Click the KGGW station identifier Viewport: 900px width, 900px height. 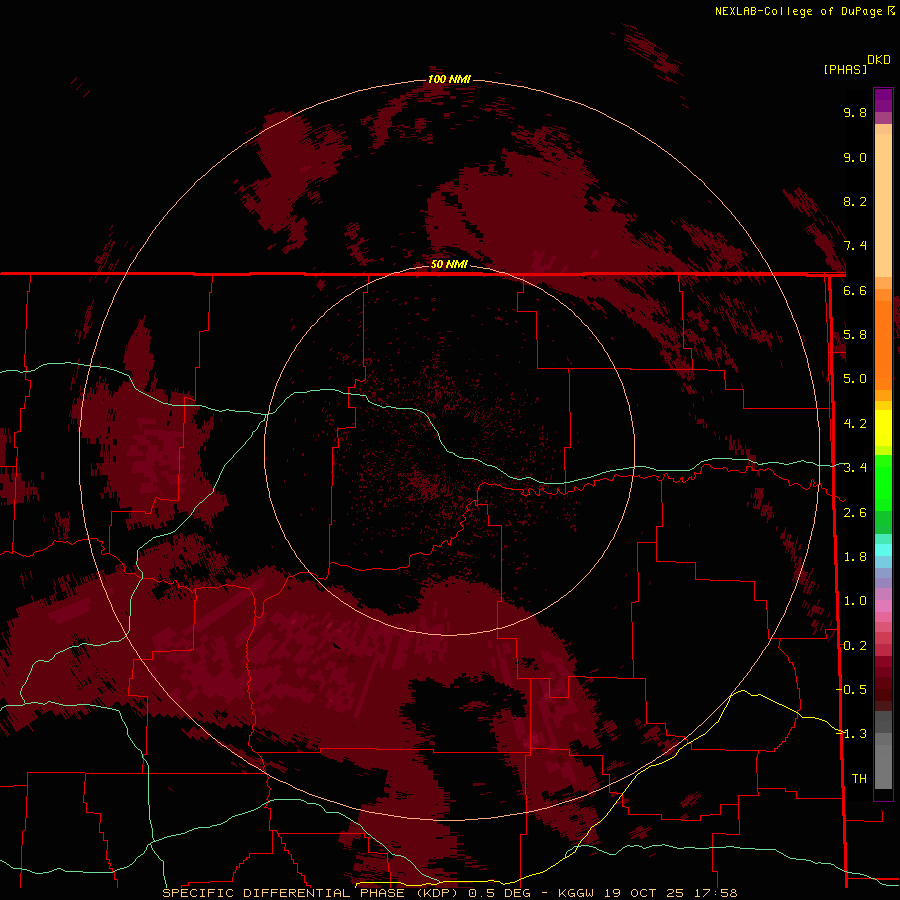[576, 893]
